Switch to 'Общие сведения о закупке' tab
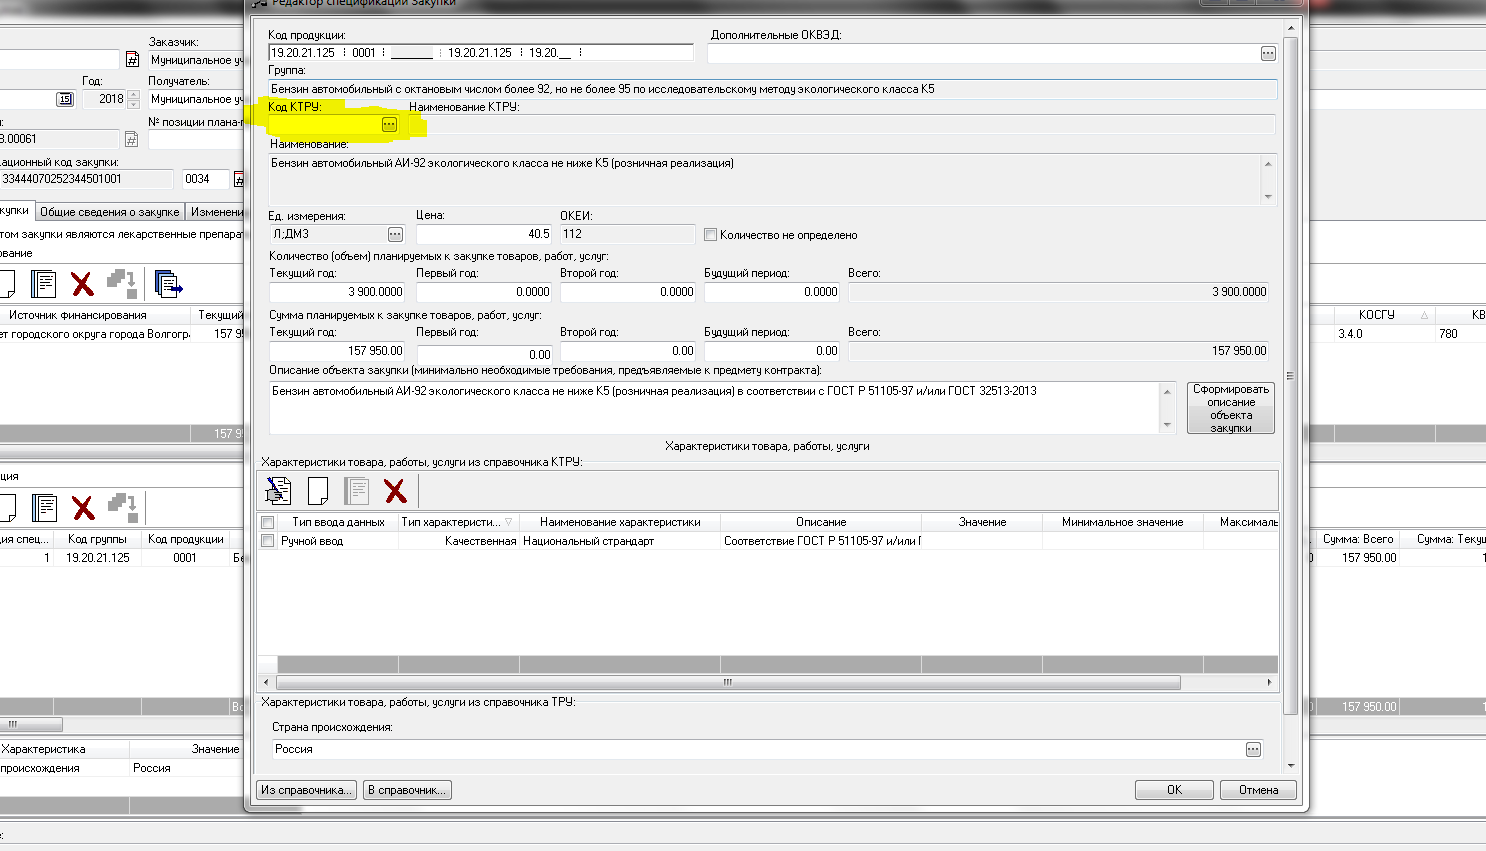This screenshot has width=1486, height=851. tap(110, 212)
